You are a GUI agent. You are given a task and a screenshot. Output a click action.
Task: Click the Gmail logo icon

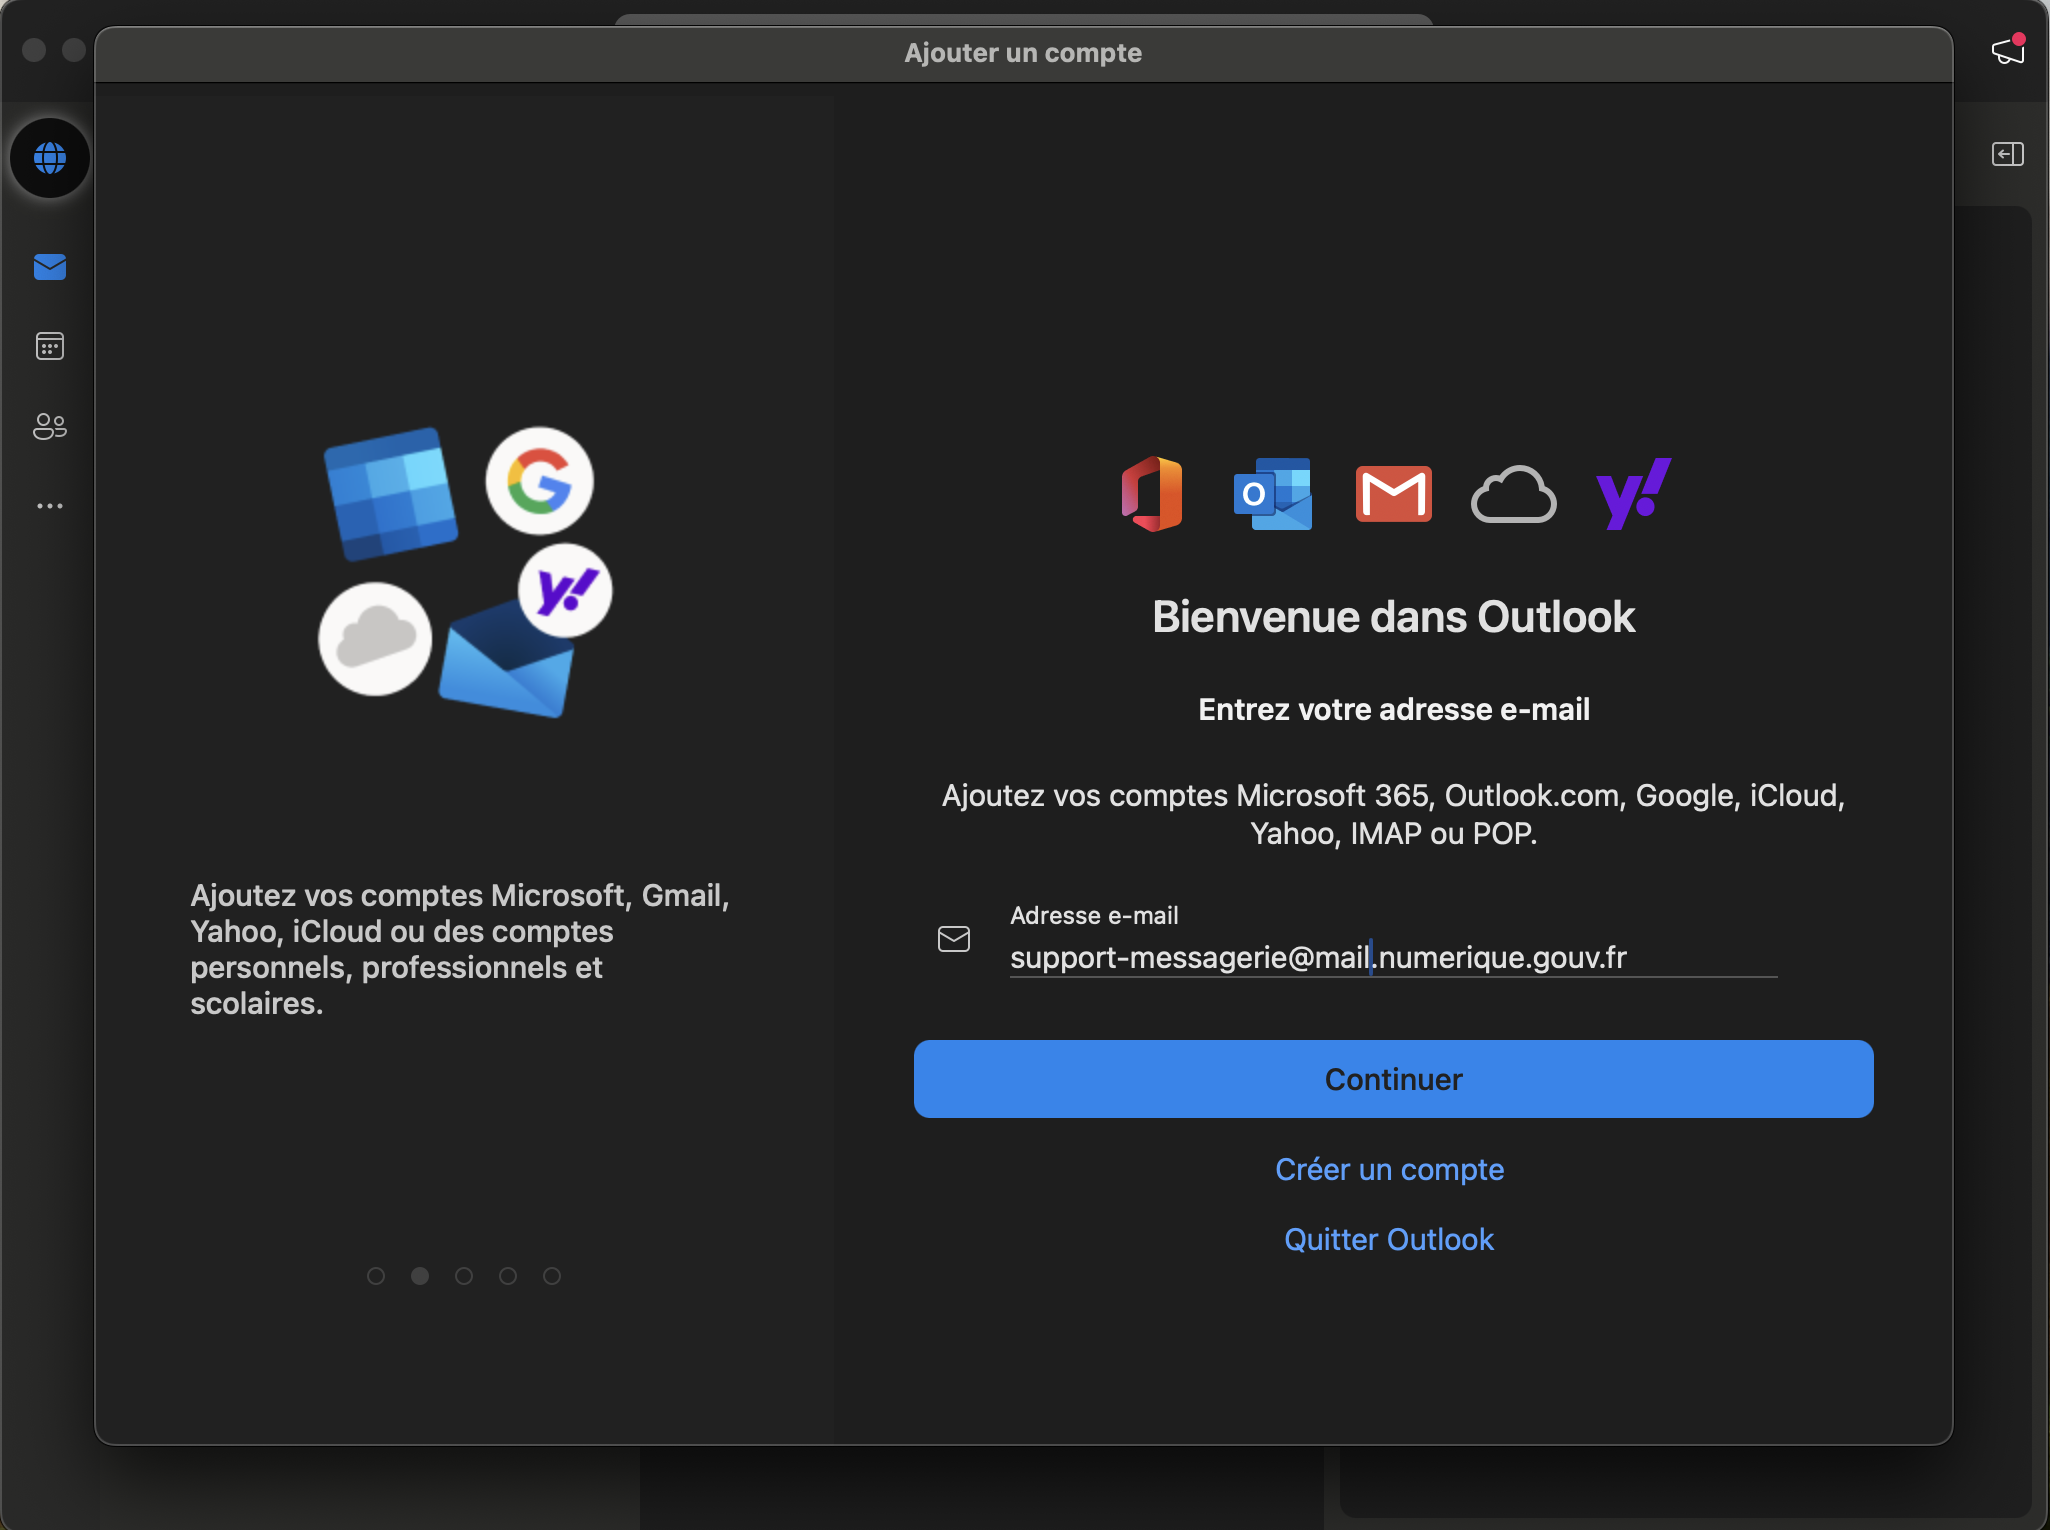(x=1393, y=494)
